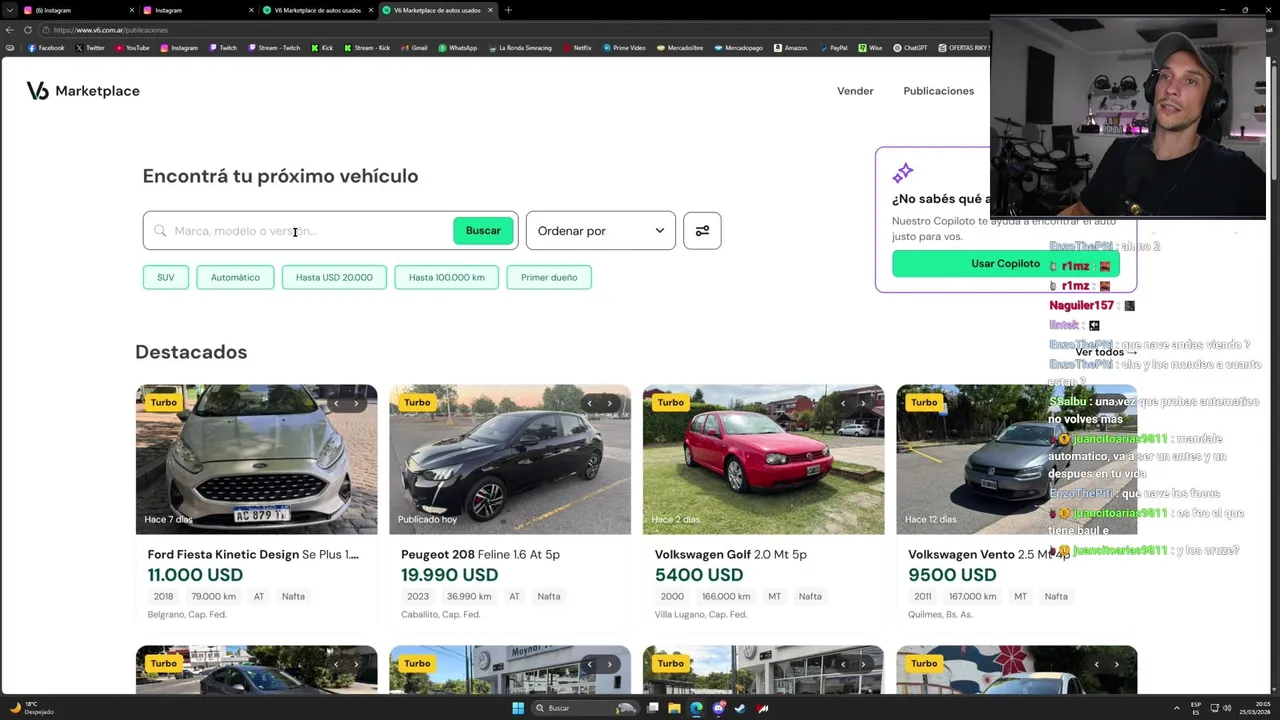
Task: Go back with browser back arrow
Action: point(10,30)
